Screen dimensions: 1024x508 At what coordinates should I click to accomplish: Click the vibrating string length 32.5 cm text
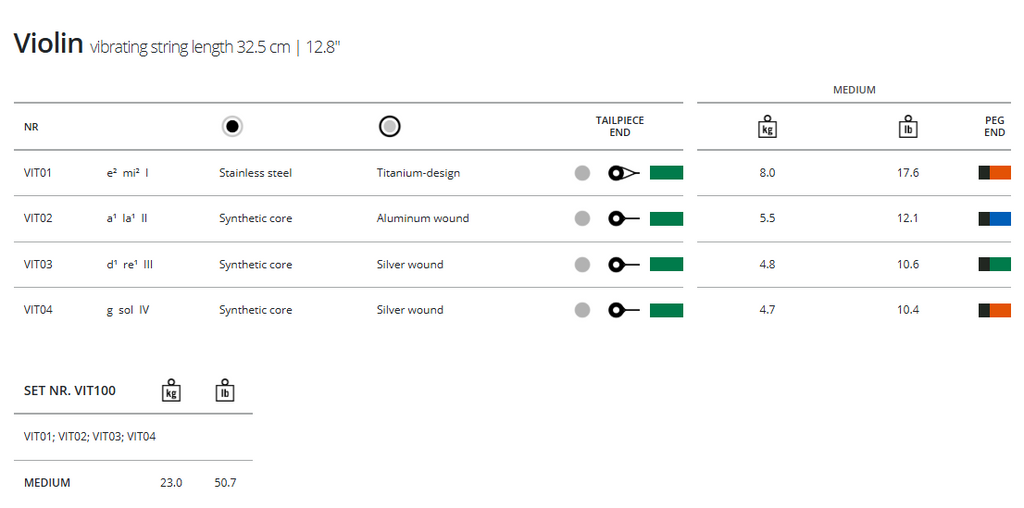(190, 48)
